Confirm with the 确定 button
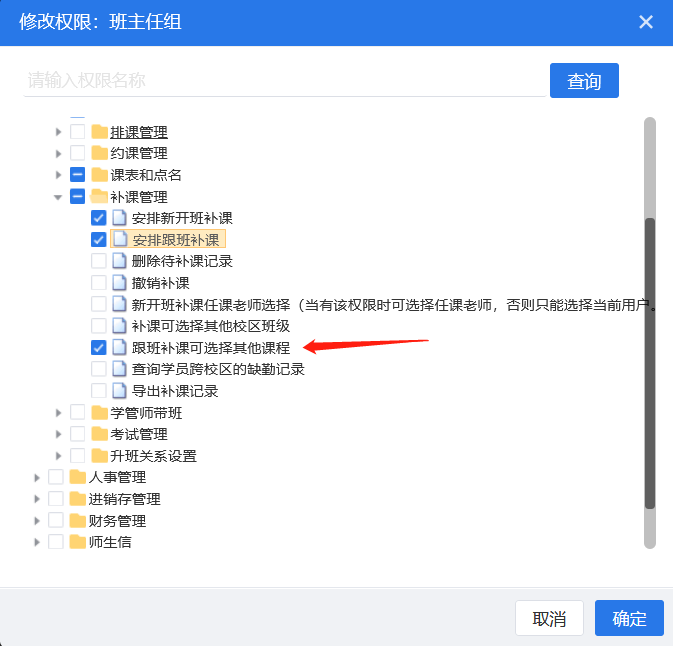 point(629,619)
